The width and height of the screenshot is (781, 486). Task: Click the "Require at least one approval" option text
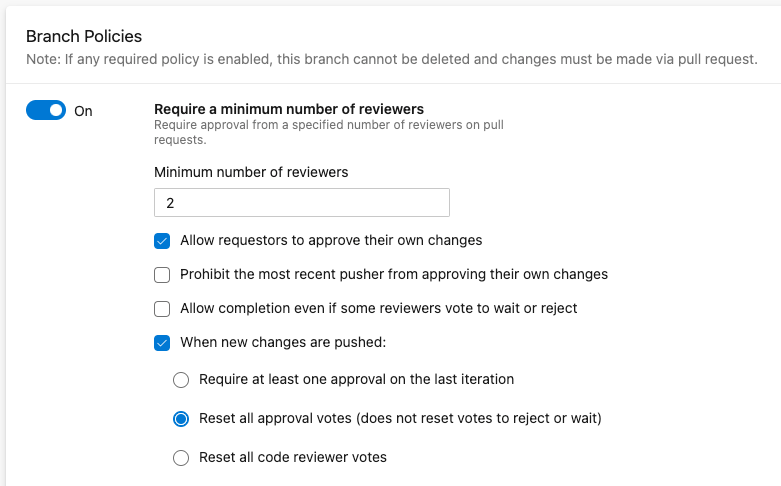[356, 380]
